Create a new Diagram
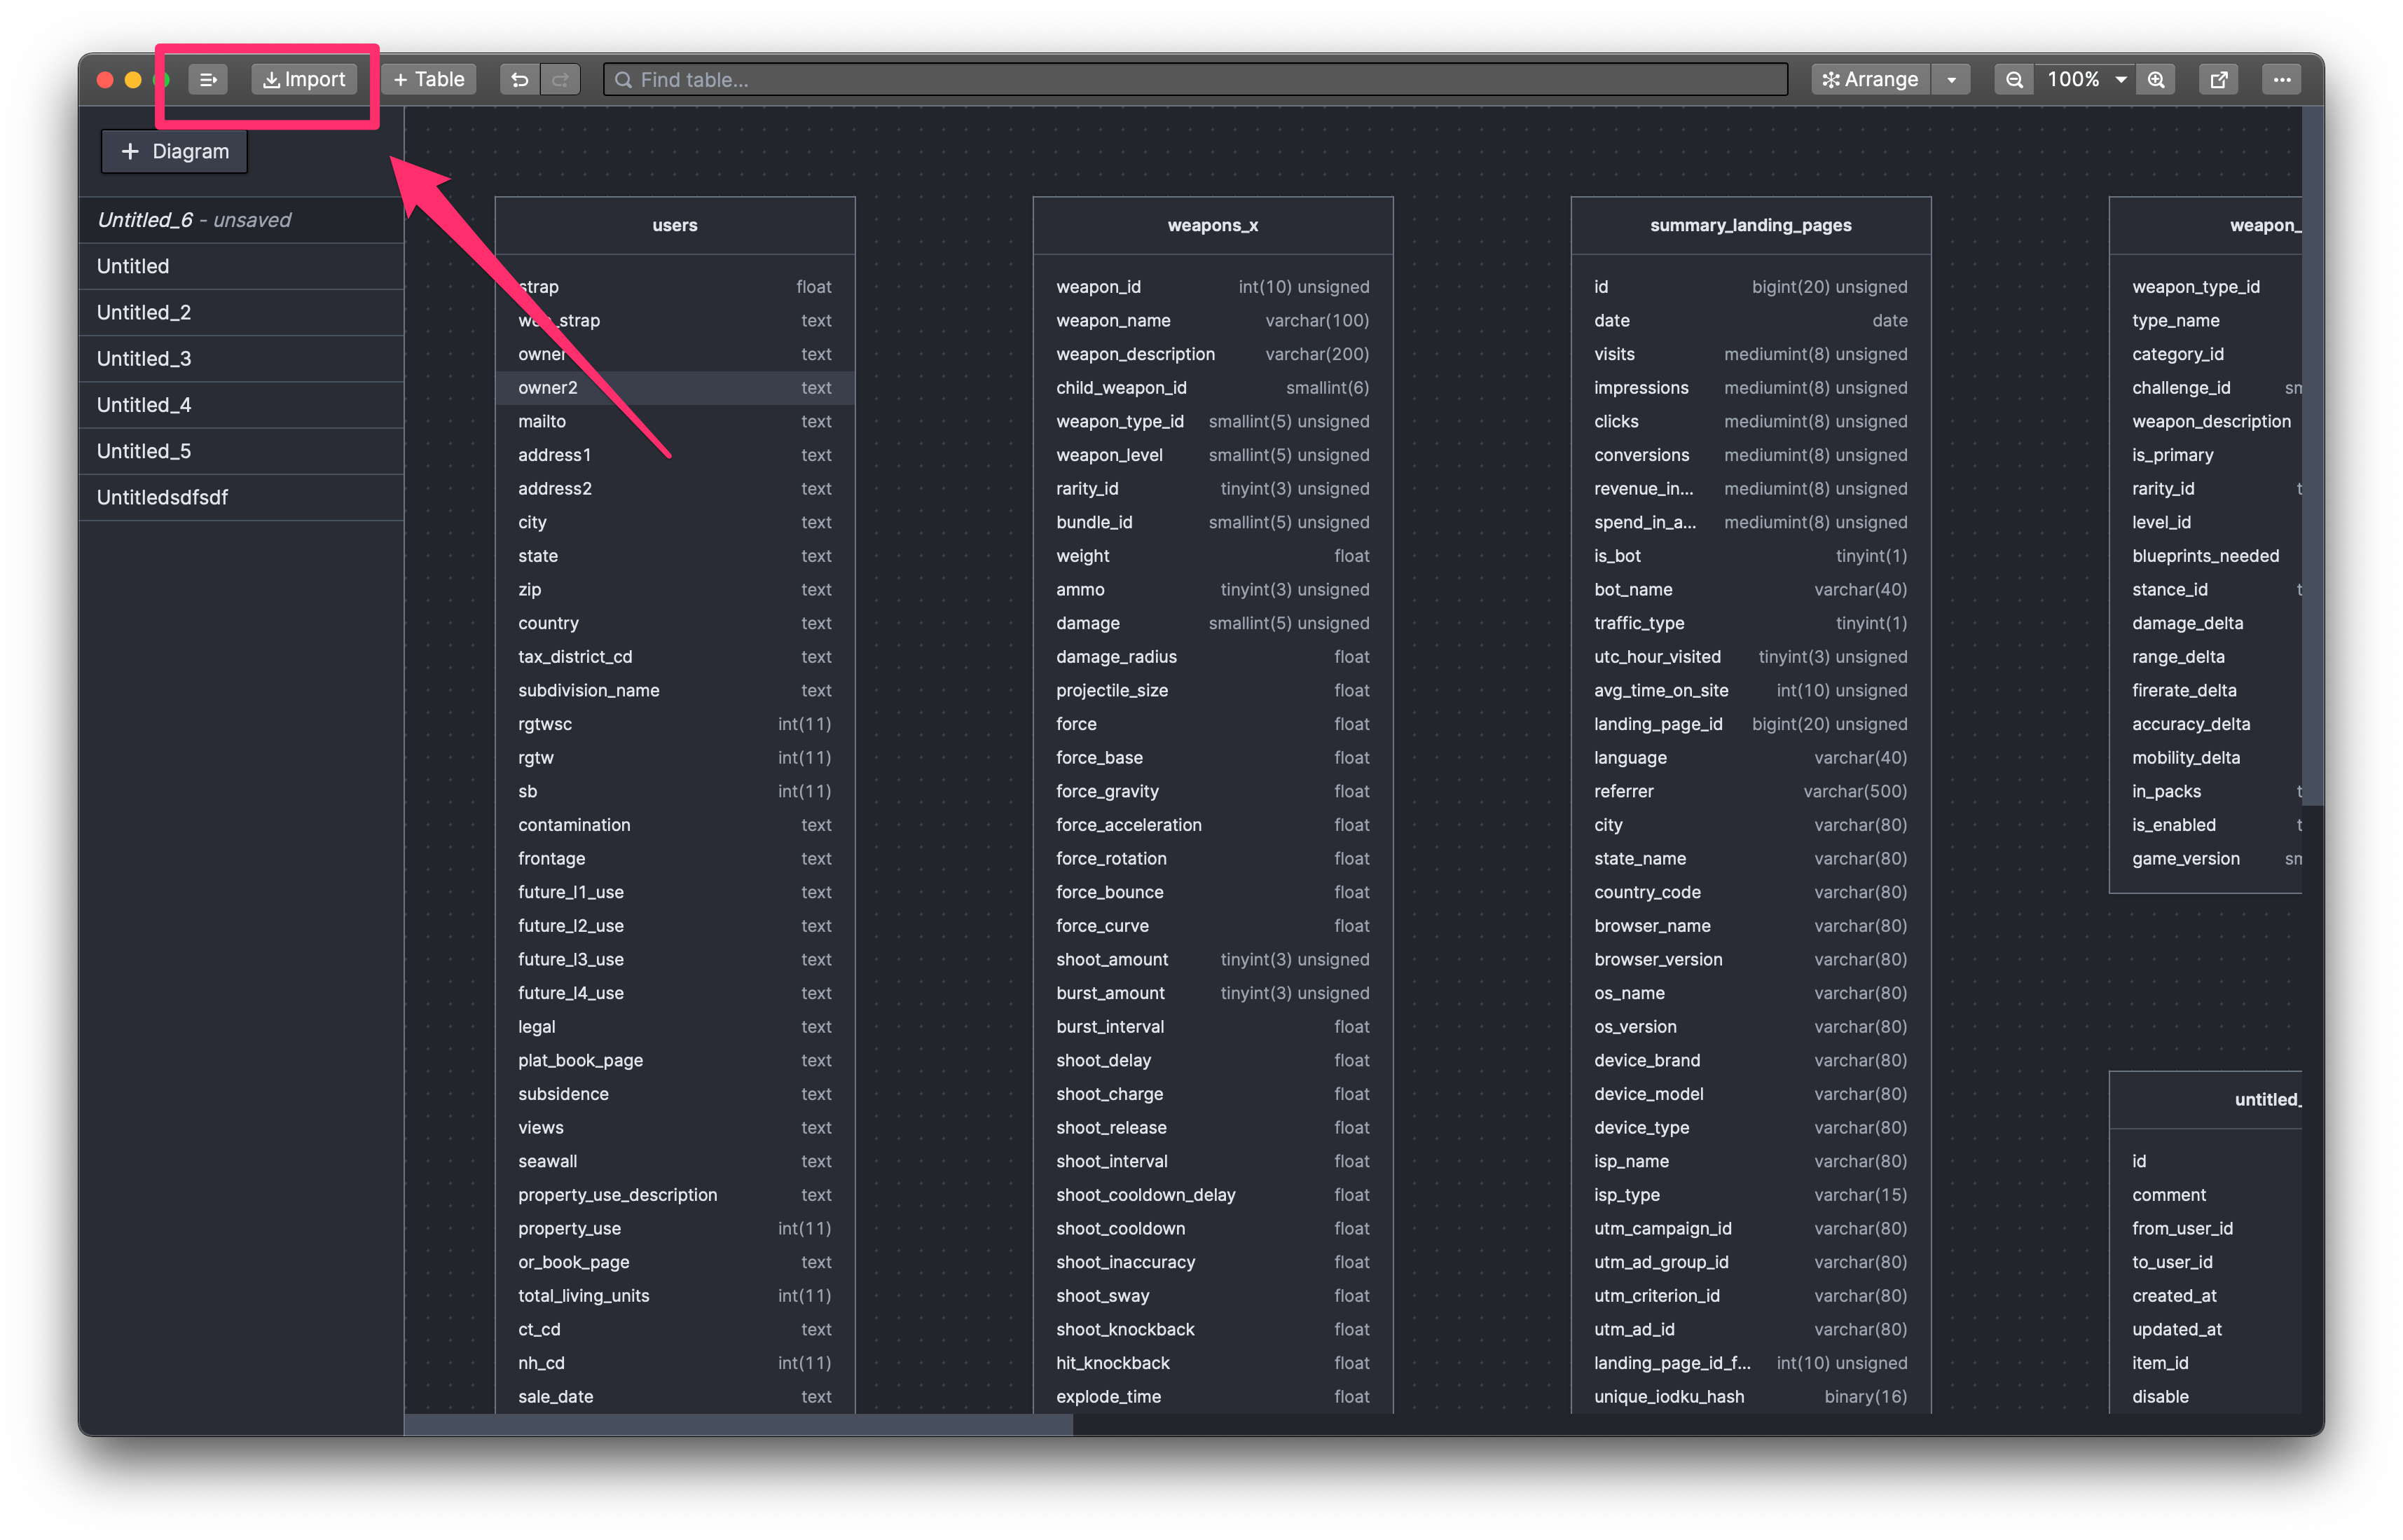This screenshot has height=1540, width=2403. 173,151
